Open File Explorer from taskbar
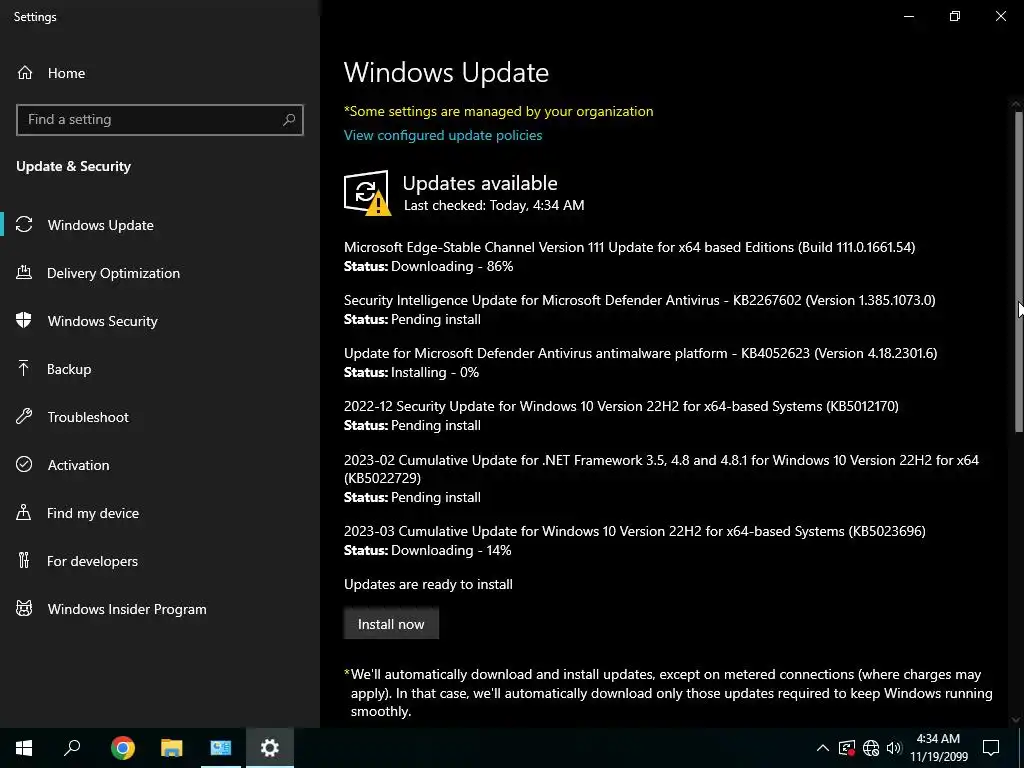Image resolution: width=1024 pixels, height=768 pixels. click(x=172, y=748)
